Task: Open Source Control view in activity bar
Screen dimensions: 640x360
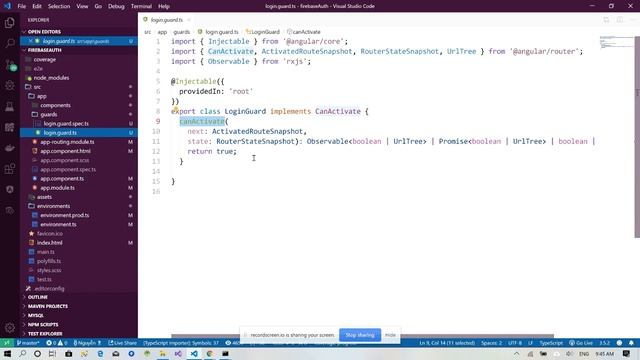Action: [9, 64]
